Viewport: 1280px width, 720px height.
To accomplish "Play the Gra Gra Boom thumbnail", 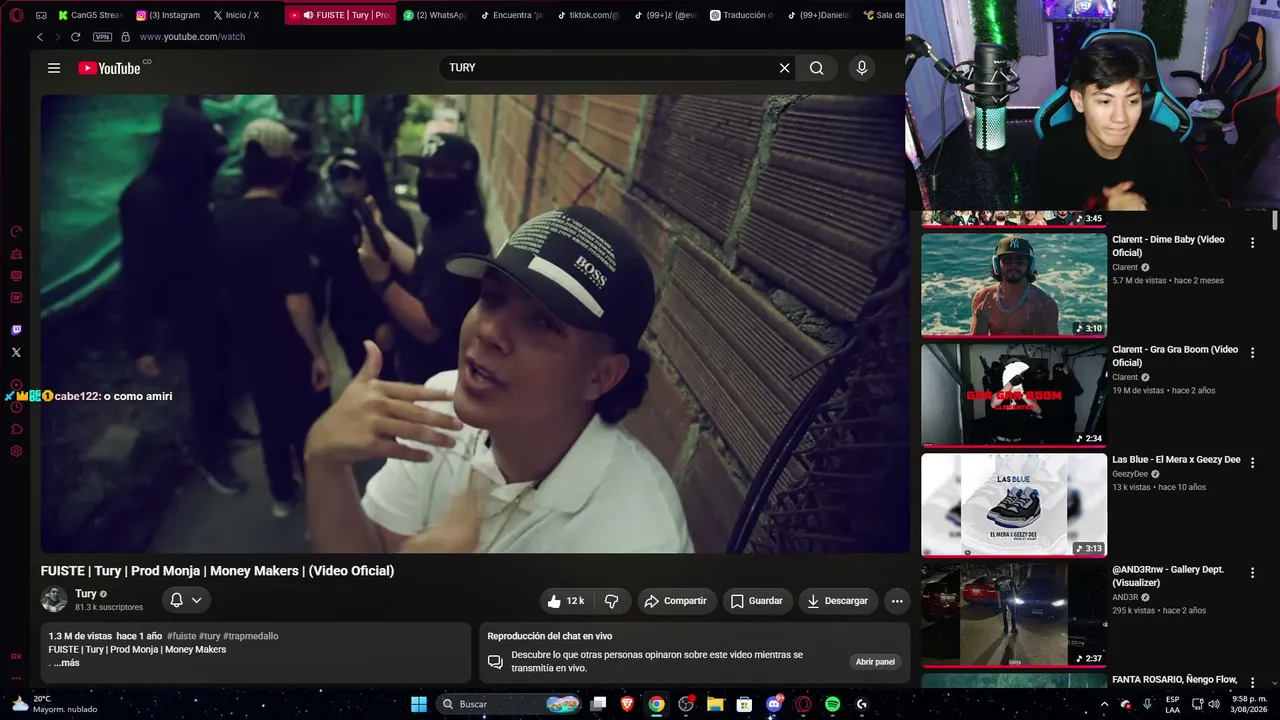I will tap(1014, 395).
